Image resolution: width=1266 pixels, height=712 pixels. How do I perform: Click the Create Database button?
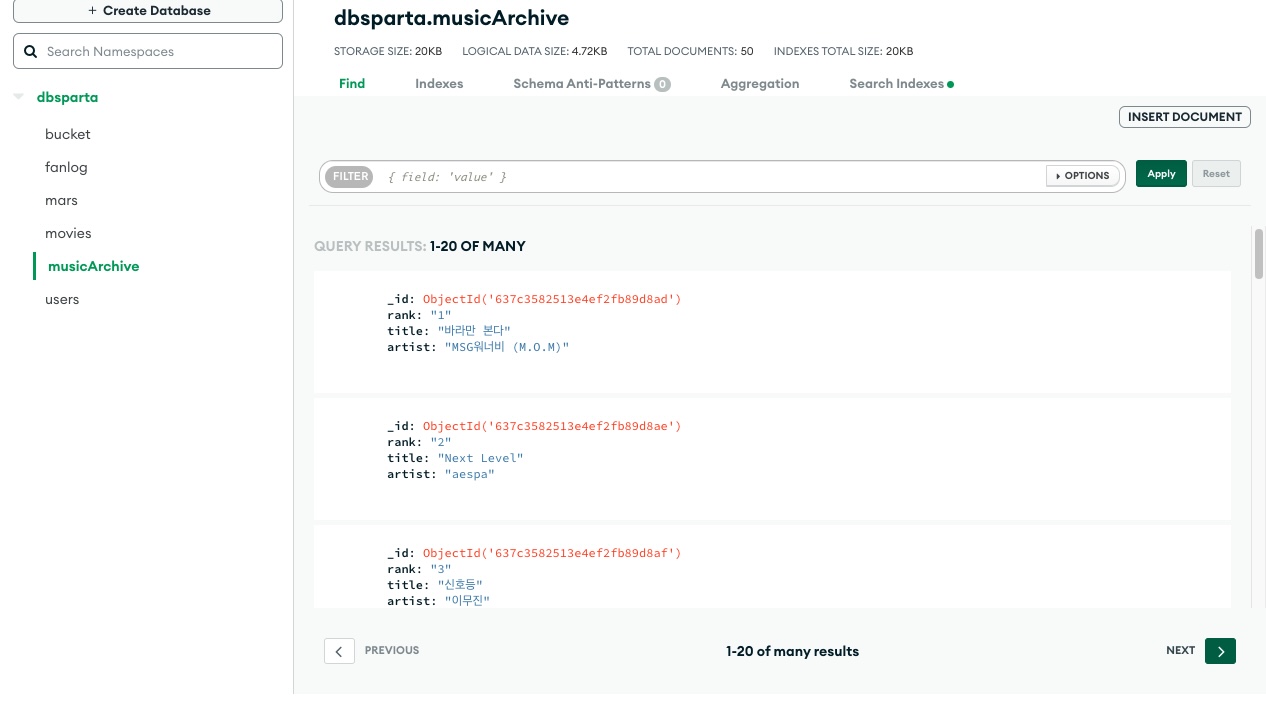[x=148, y=11]
